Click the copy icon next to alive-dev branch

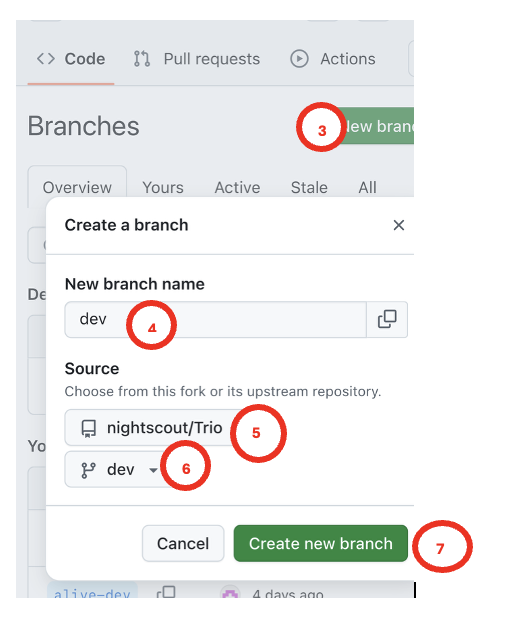166,592
